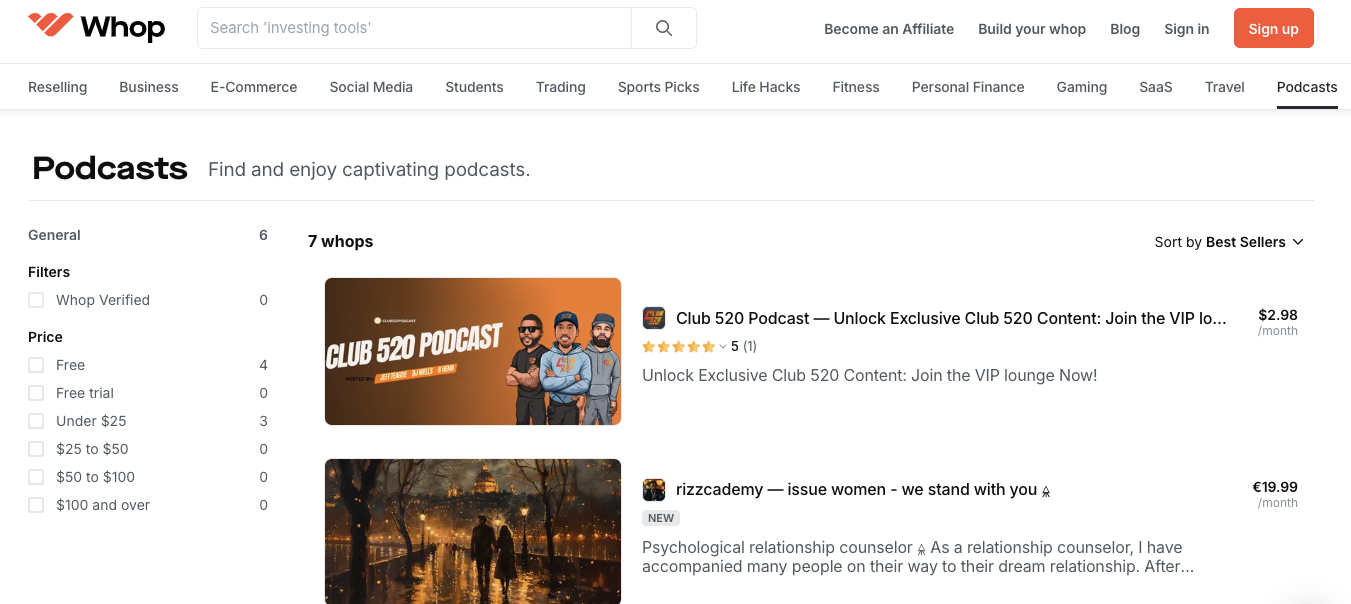Click the Whop logo

[97, 28]
